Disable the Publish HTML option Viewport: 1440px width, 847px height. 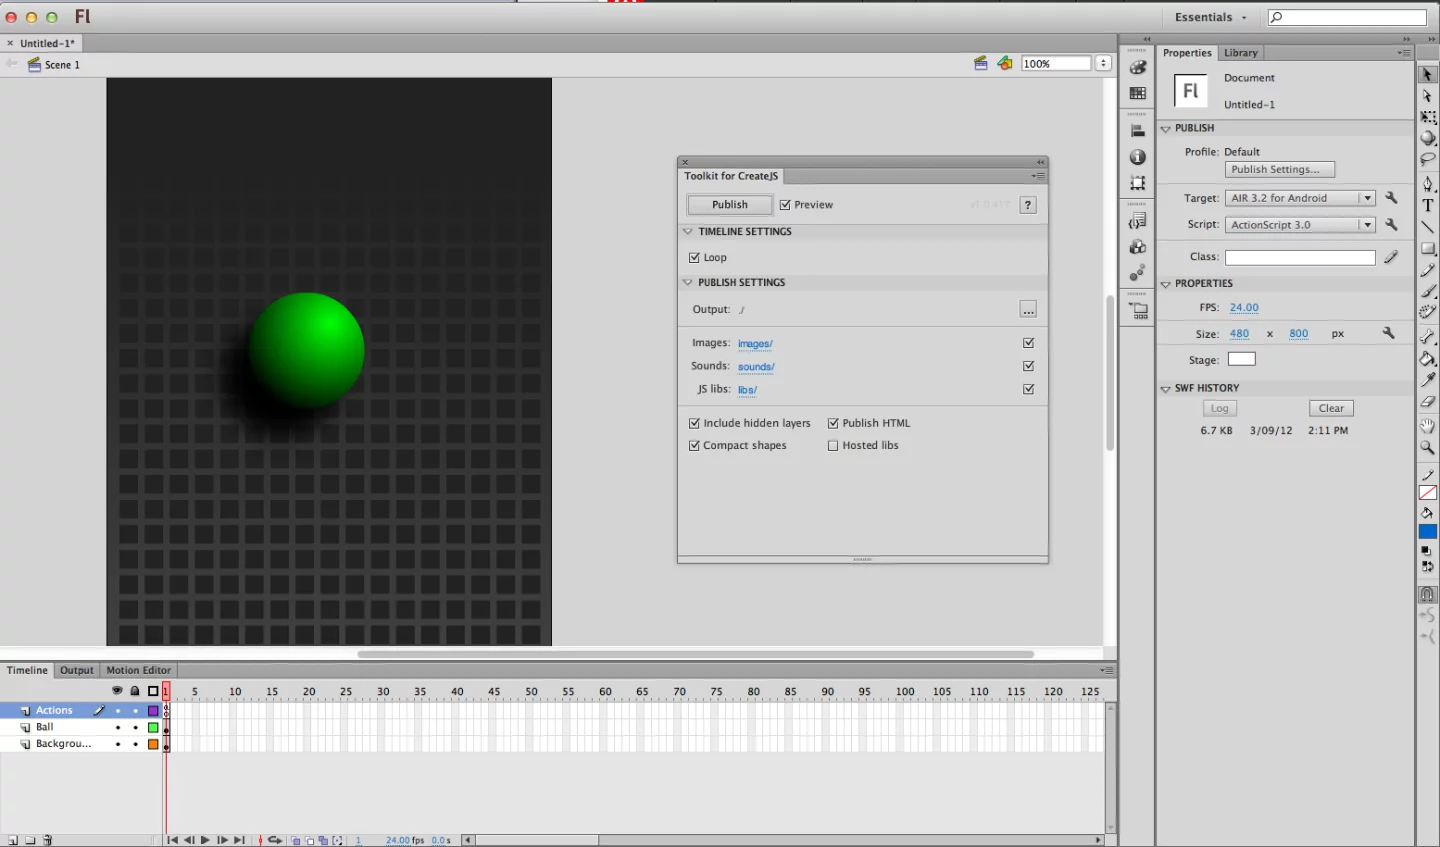(x=833, y=422)
